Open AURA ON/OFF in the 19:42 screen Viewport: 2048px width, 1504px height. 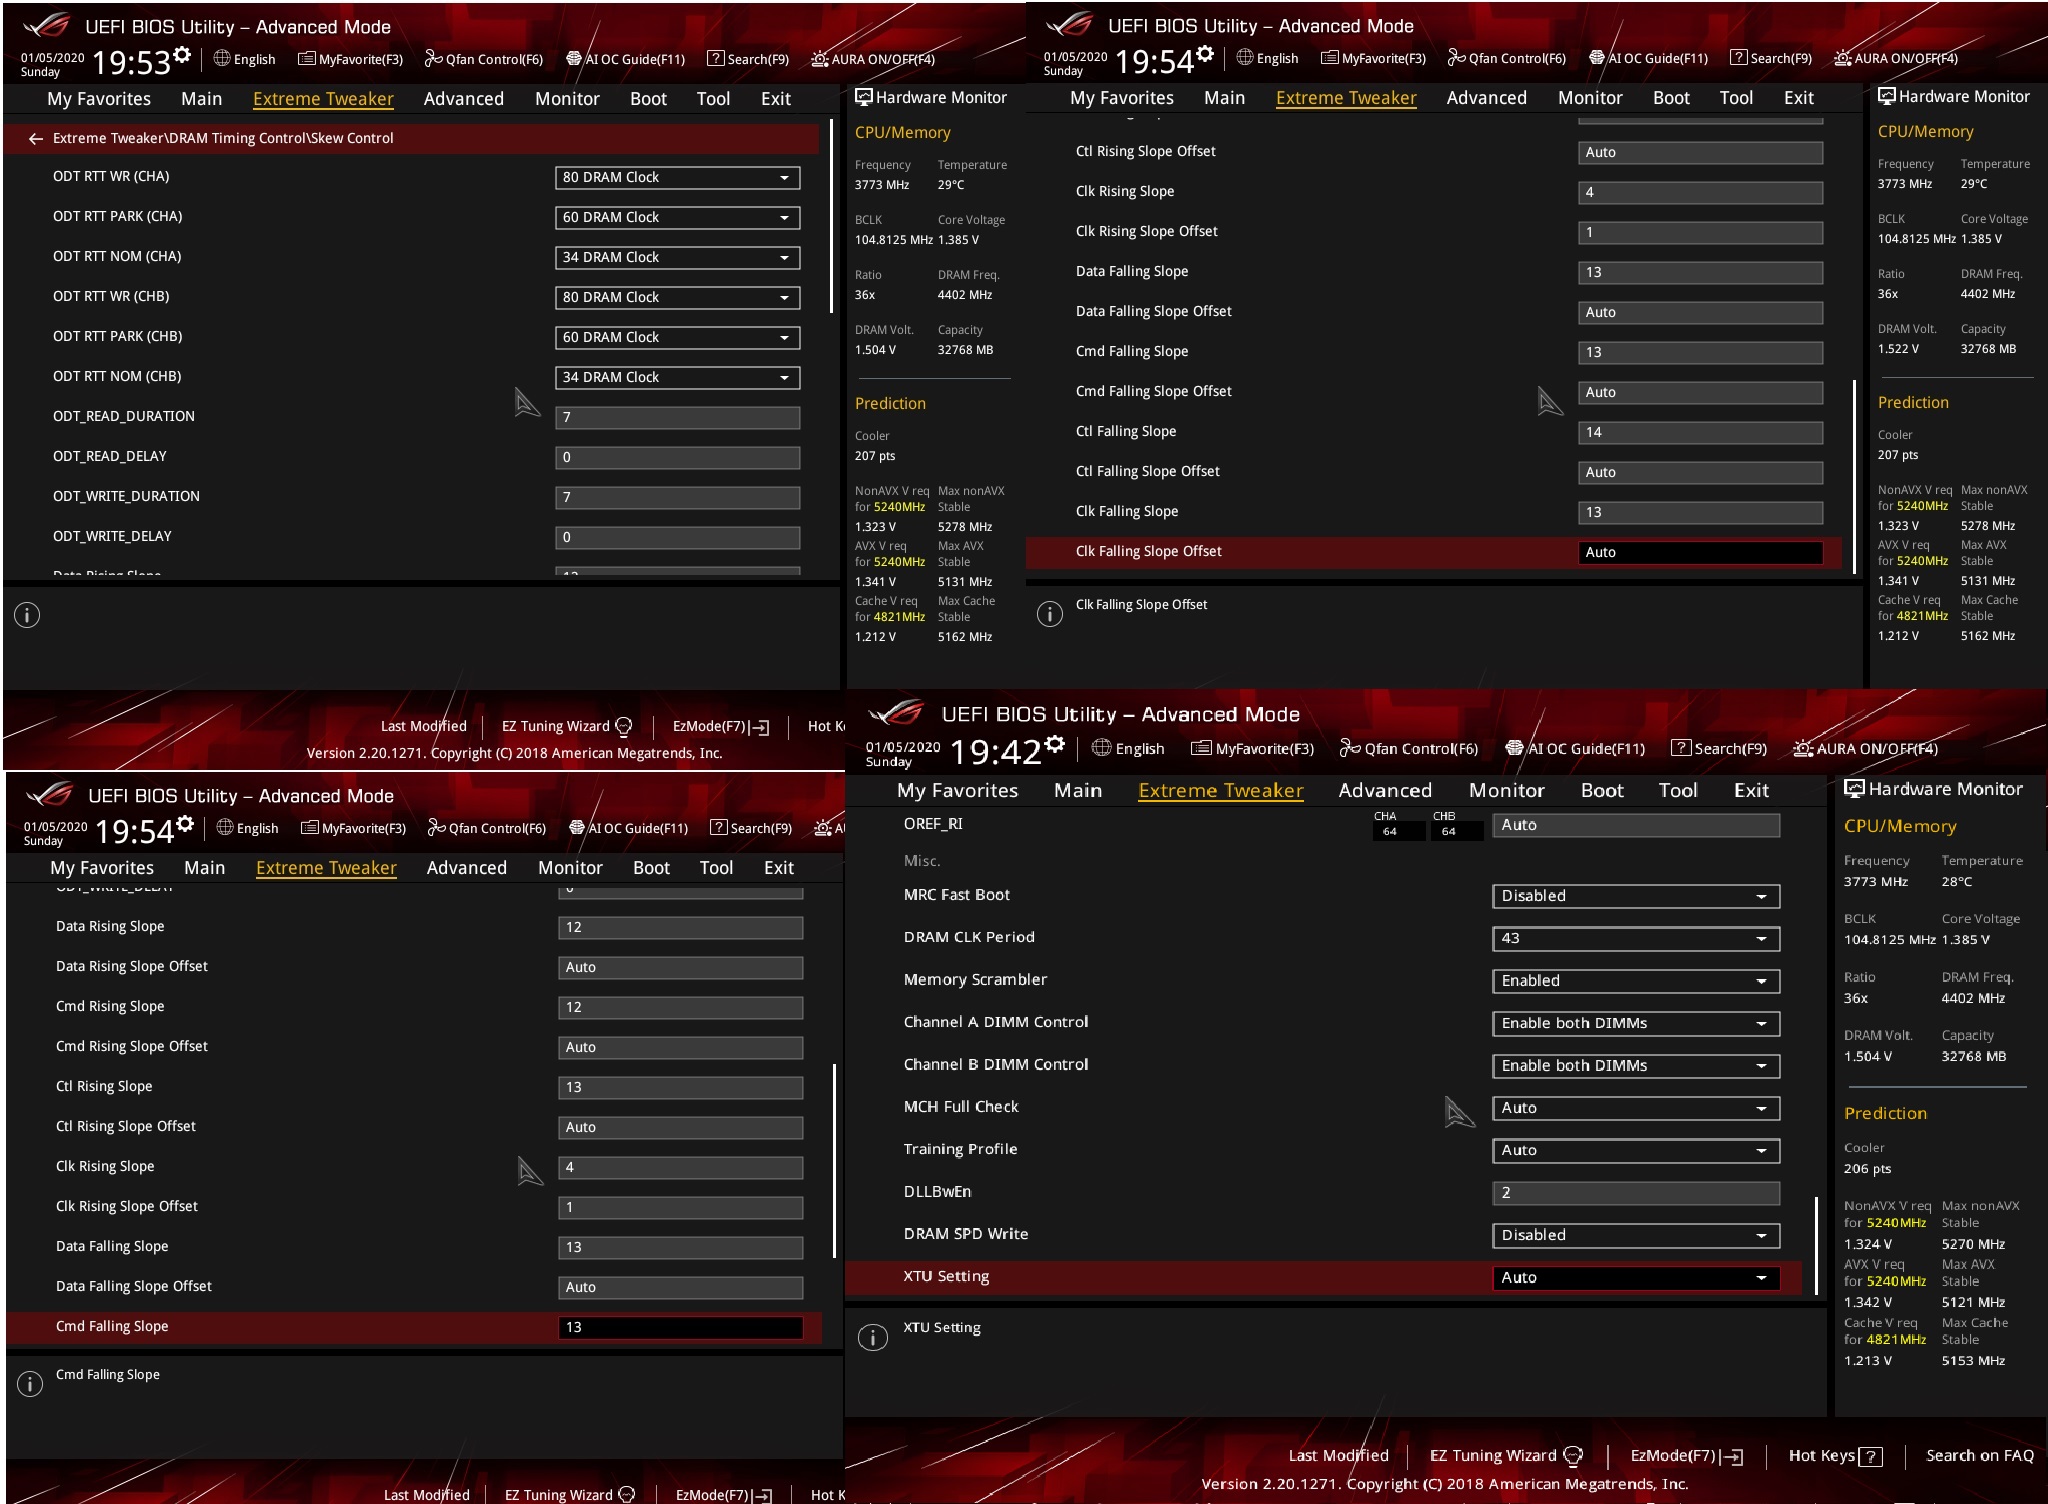pyautogui.click(x=1865, y=749)
